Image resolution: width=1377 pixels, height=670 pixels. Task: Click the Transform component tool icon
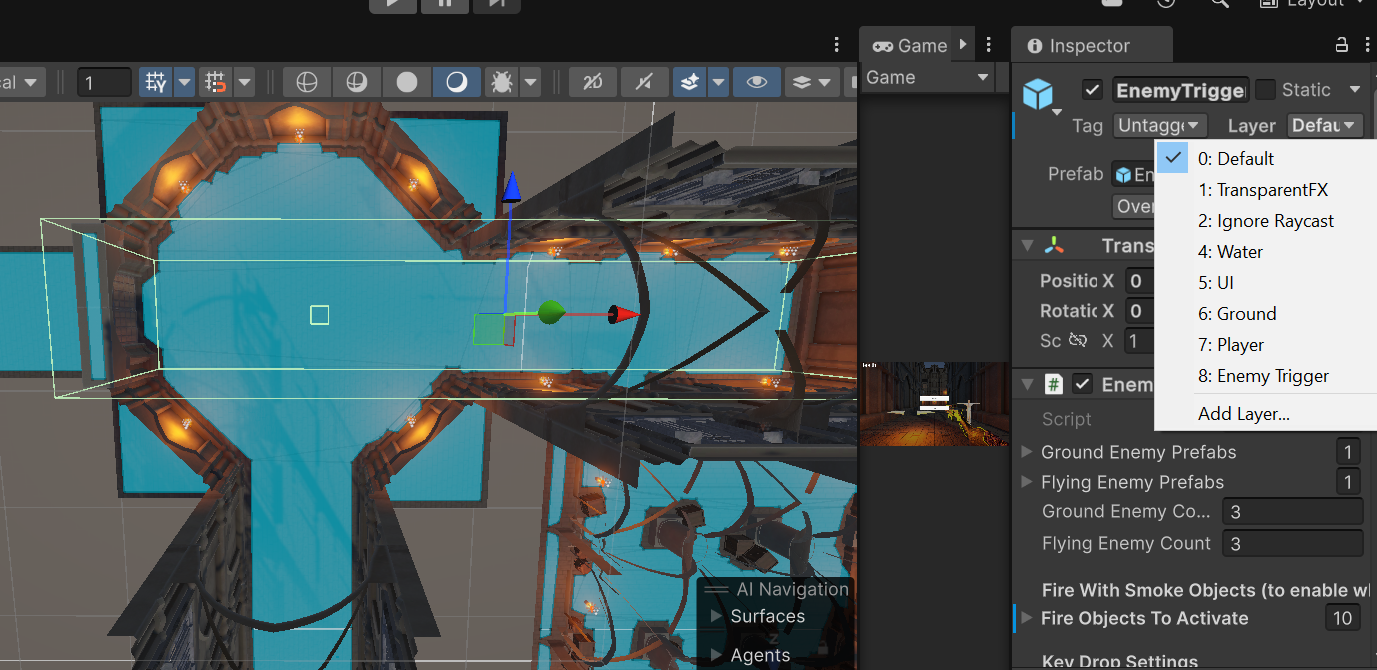click(1054, 245)
